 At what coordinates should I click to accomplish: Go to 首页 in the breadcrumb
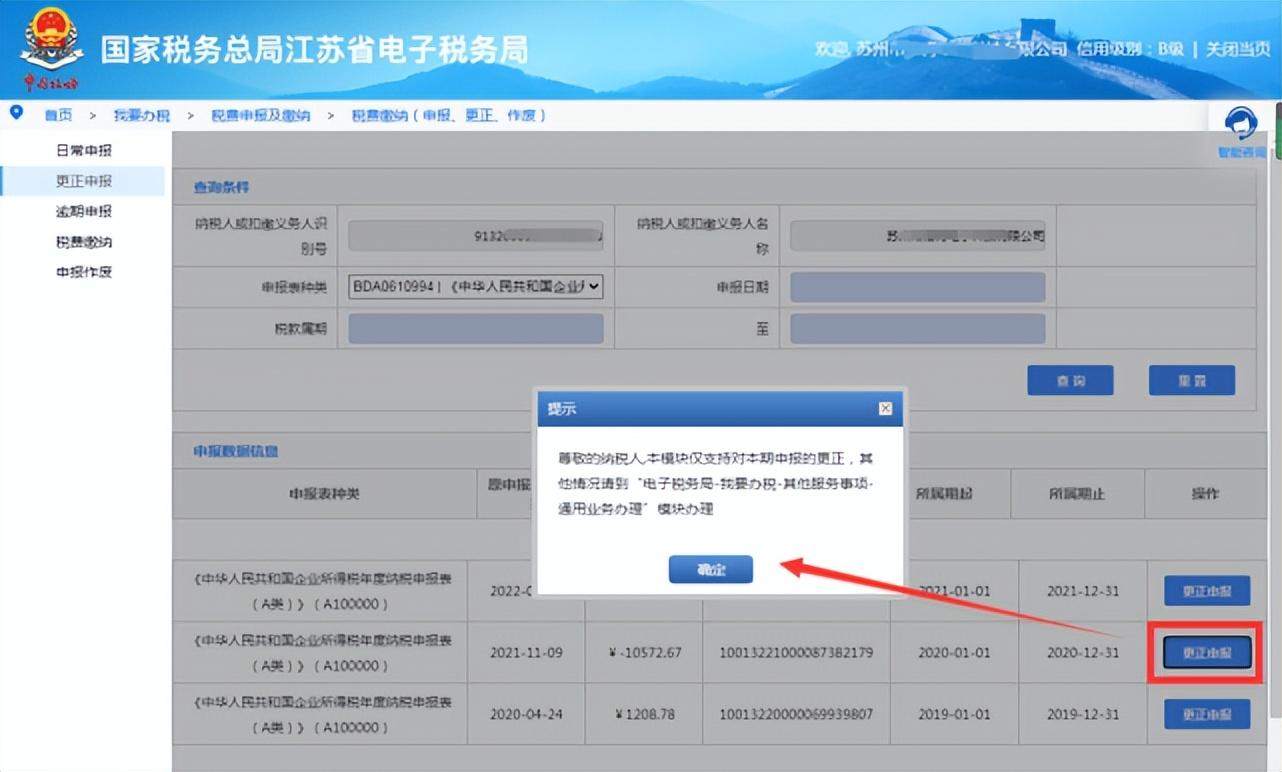[57, 115]
